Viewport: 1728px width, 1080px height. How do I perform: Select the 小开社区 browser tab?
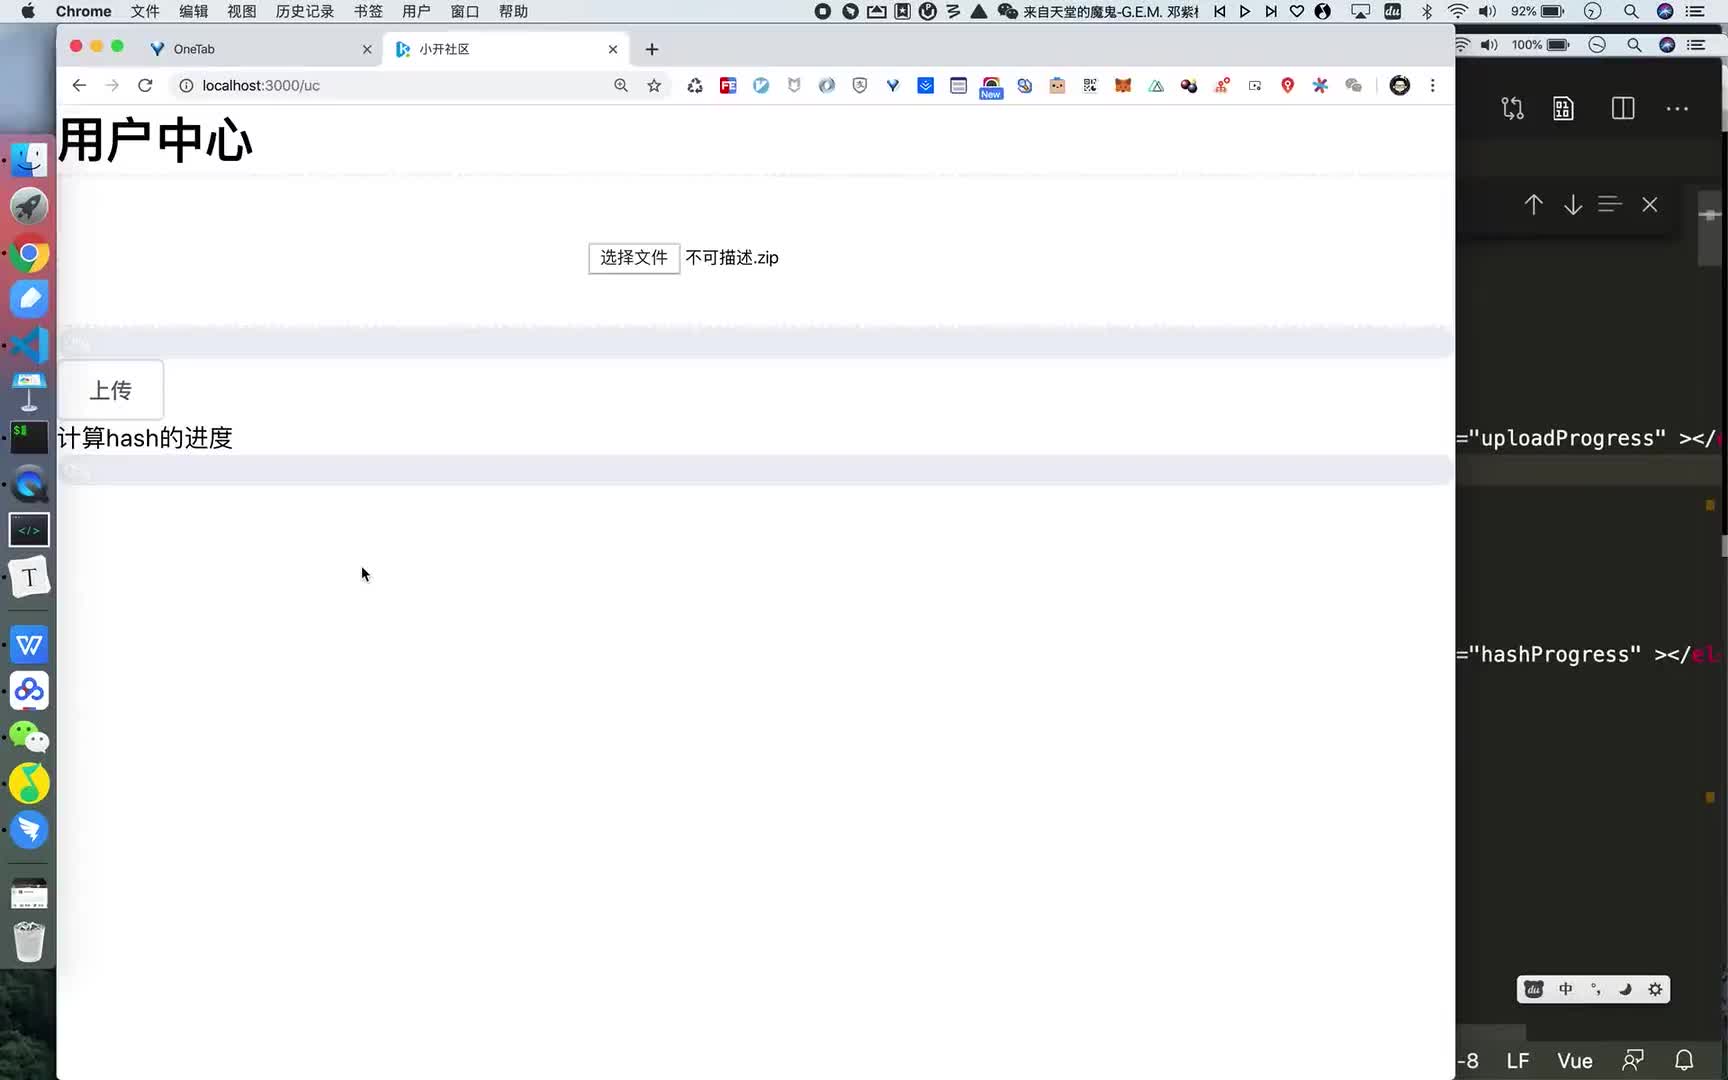pyautogui.click(x=506, y=49)
